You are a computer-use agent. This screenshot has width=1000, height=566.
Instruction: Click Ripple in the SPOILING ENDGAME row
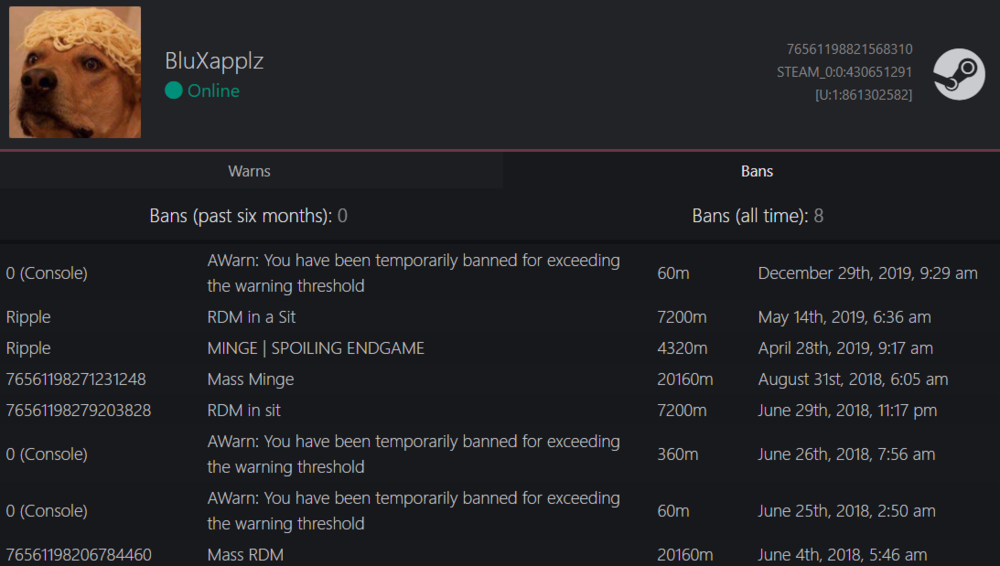pyautogui.click(x=28, y=348)
